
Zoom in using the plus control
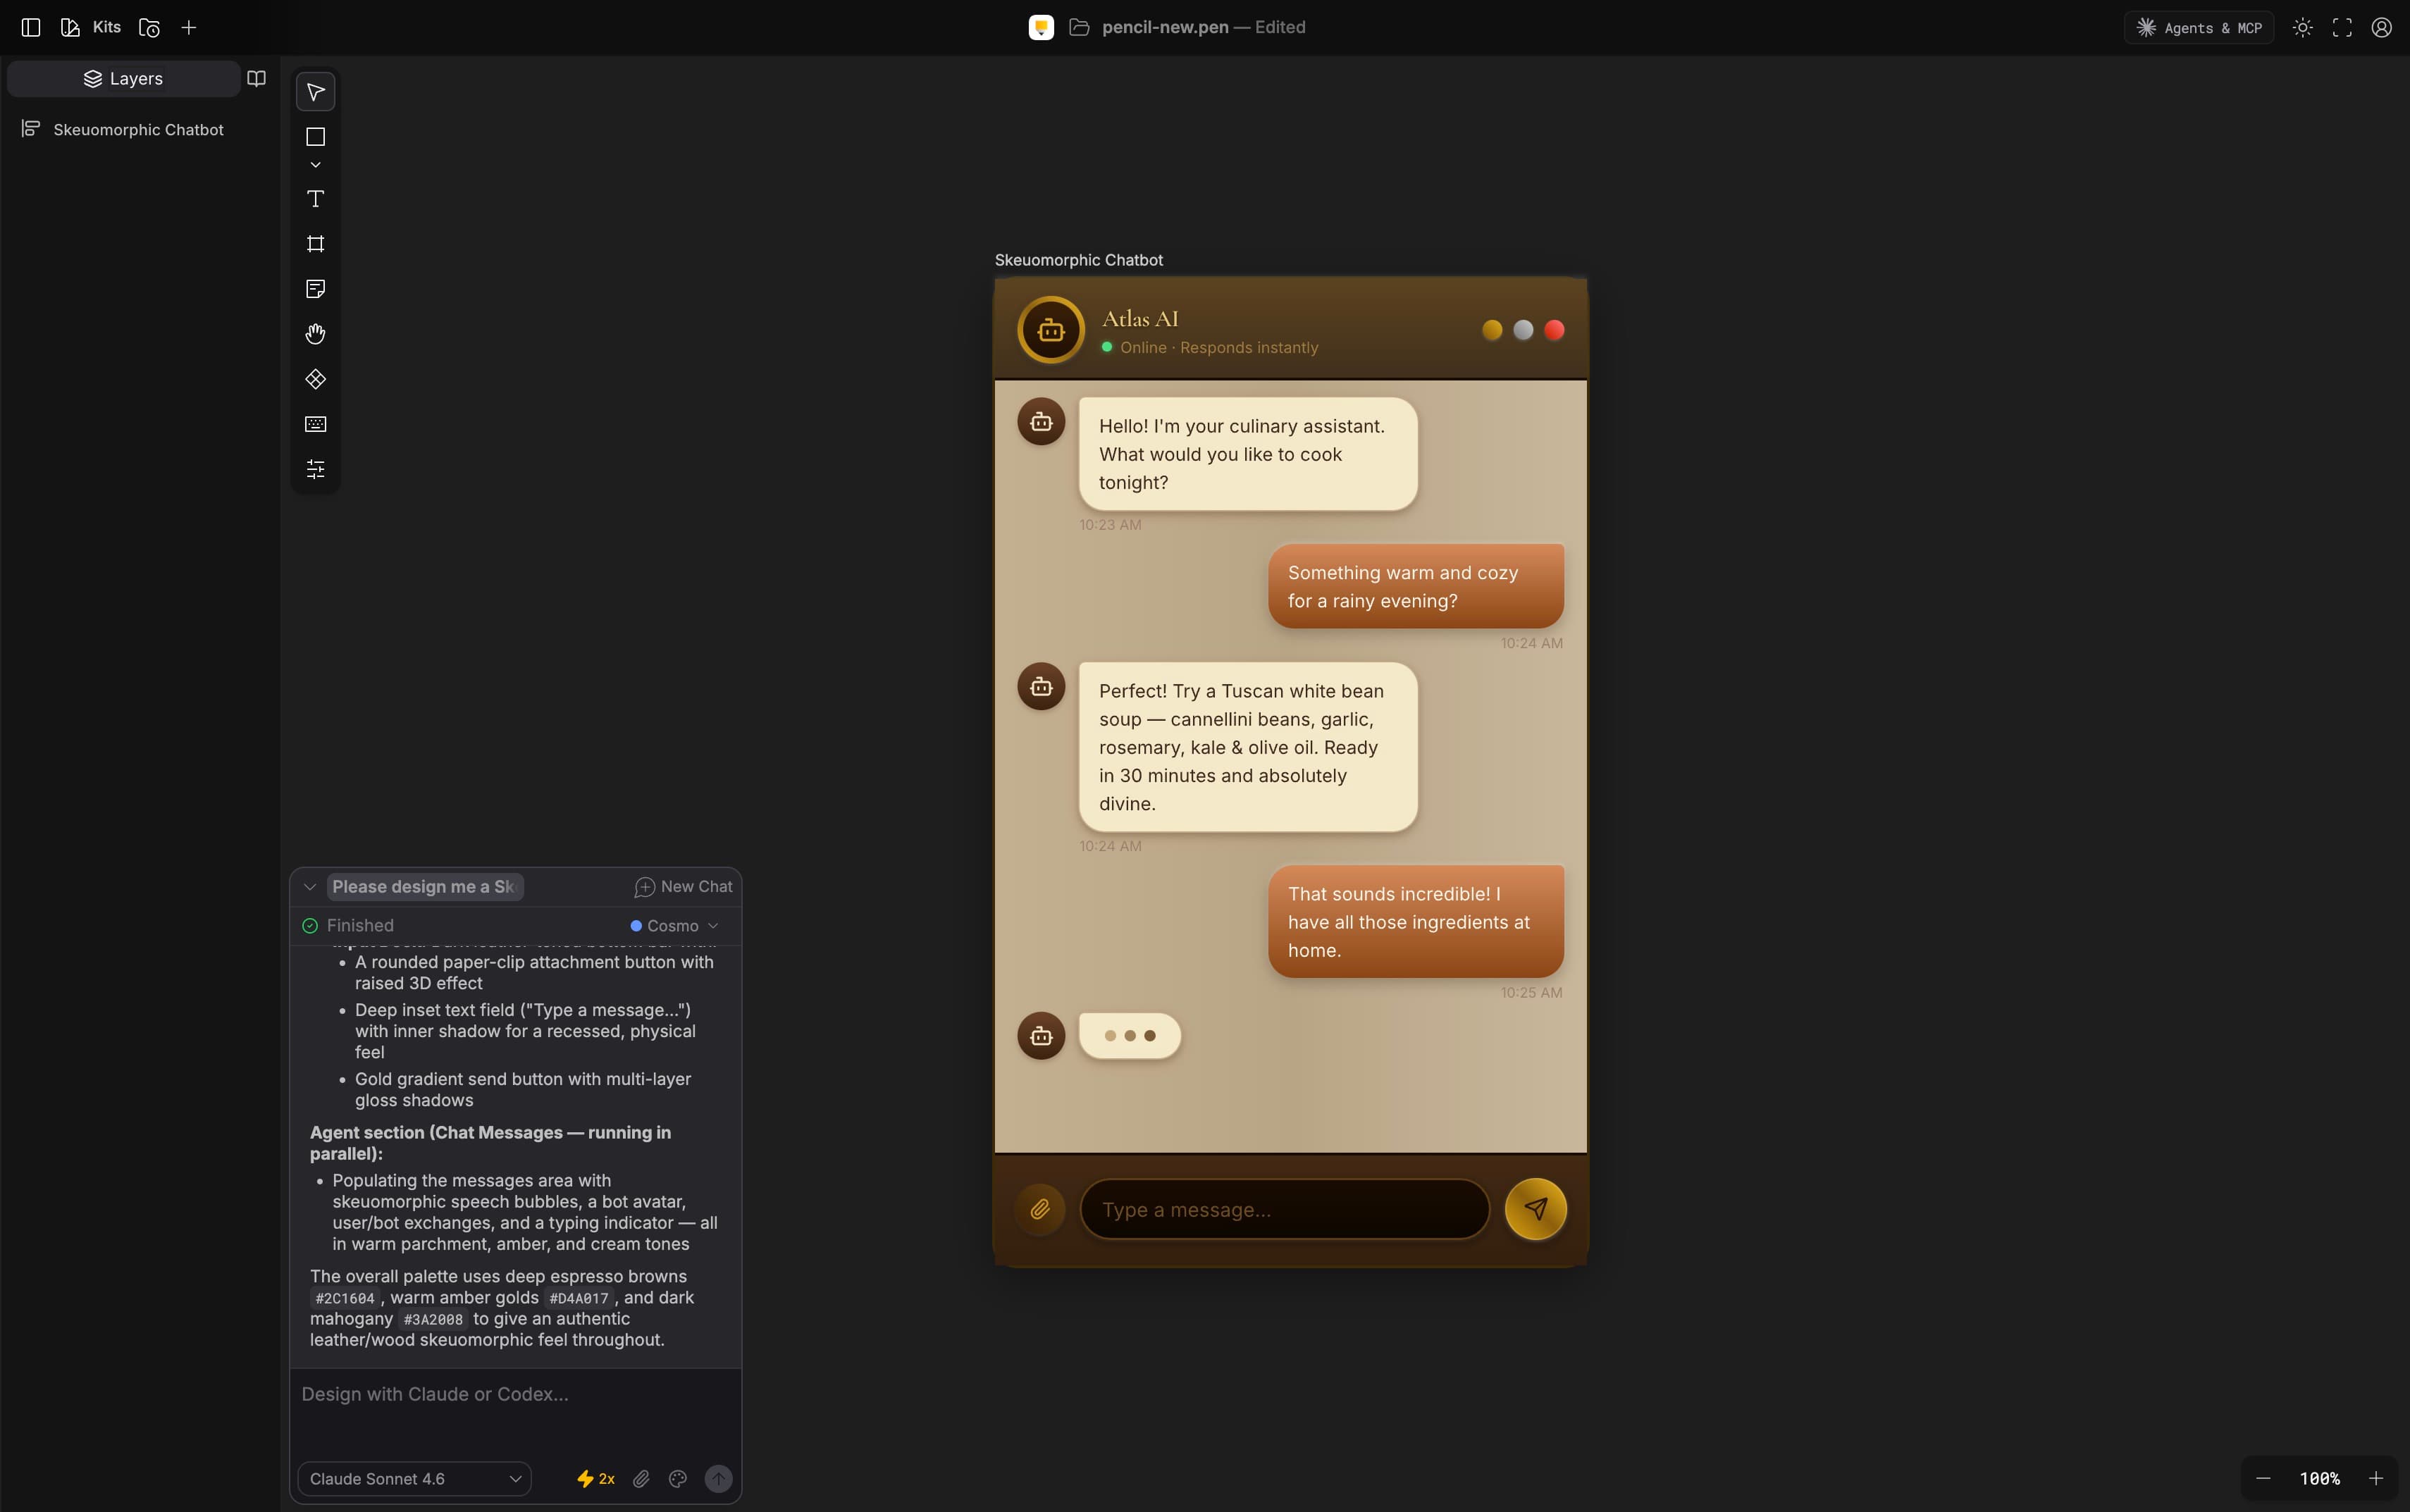point(2377,1478)
